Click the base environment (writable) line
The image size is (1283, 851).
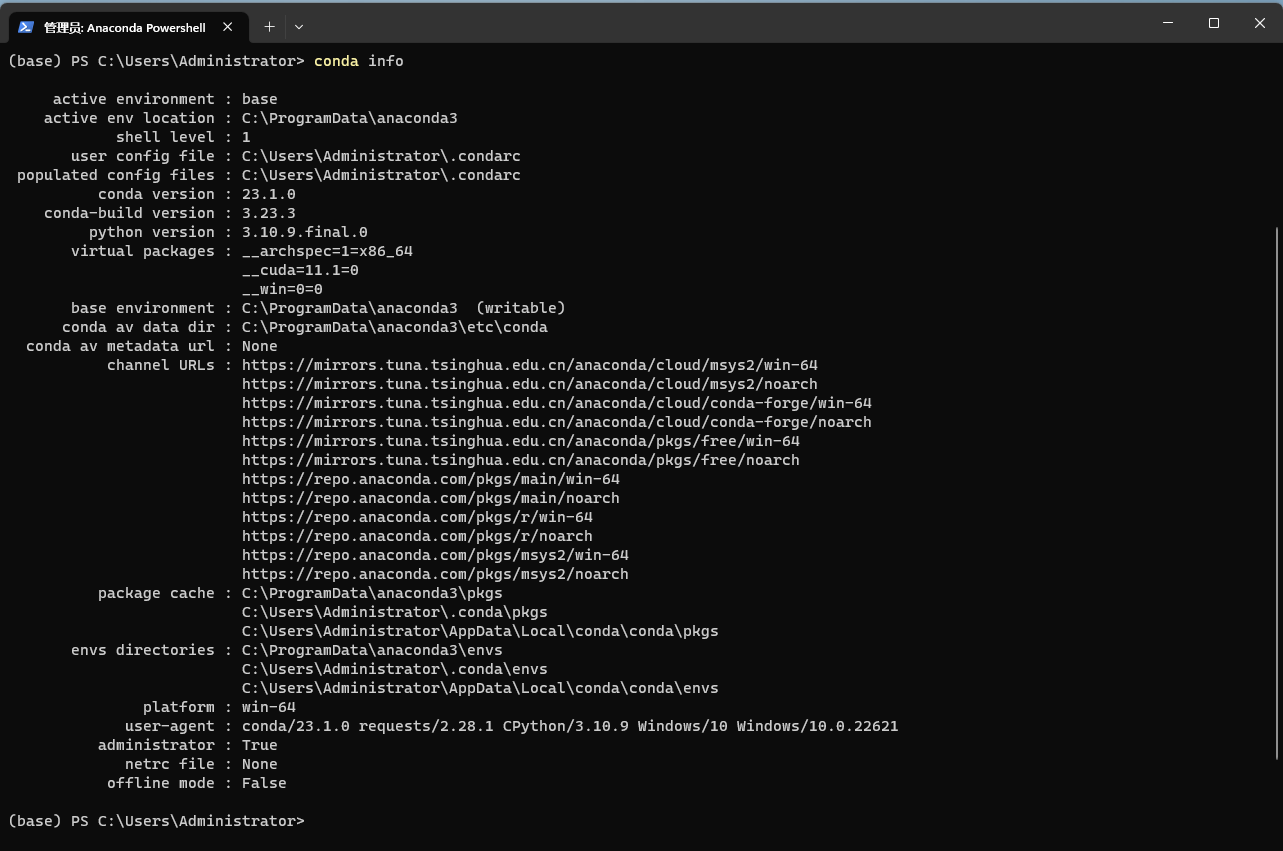click(404, 308)
